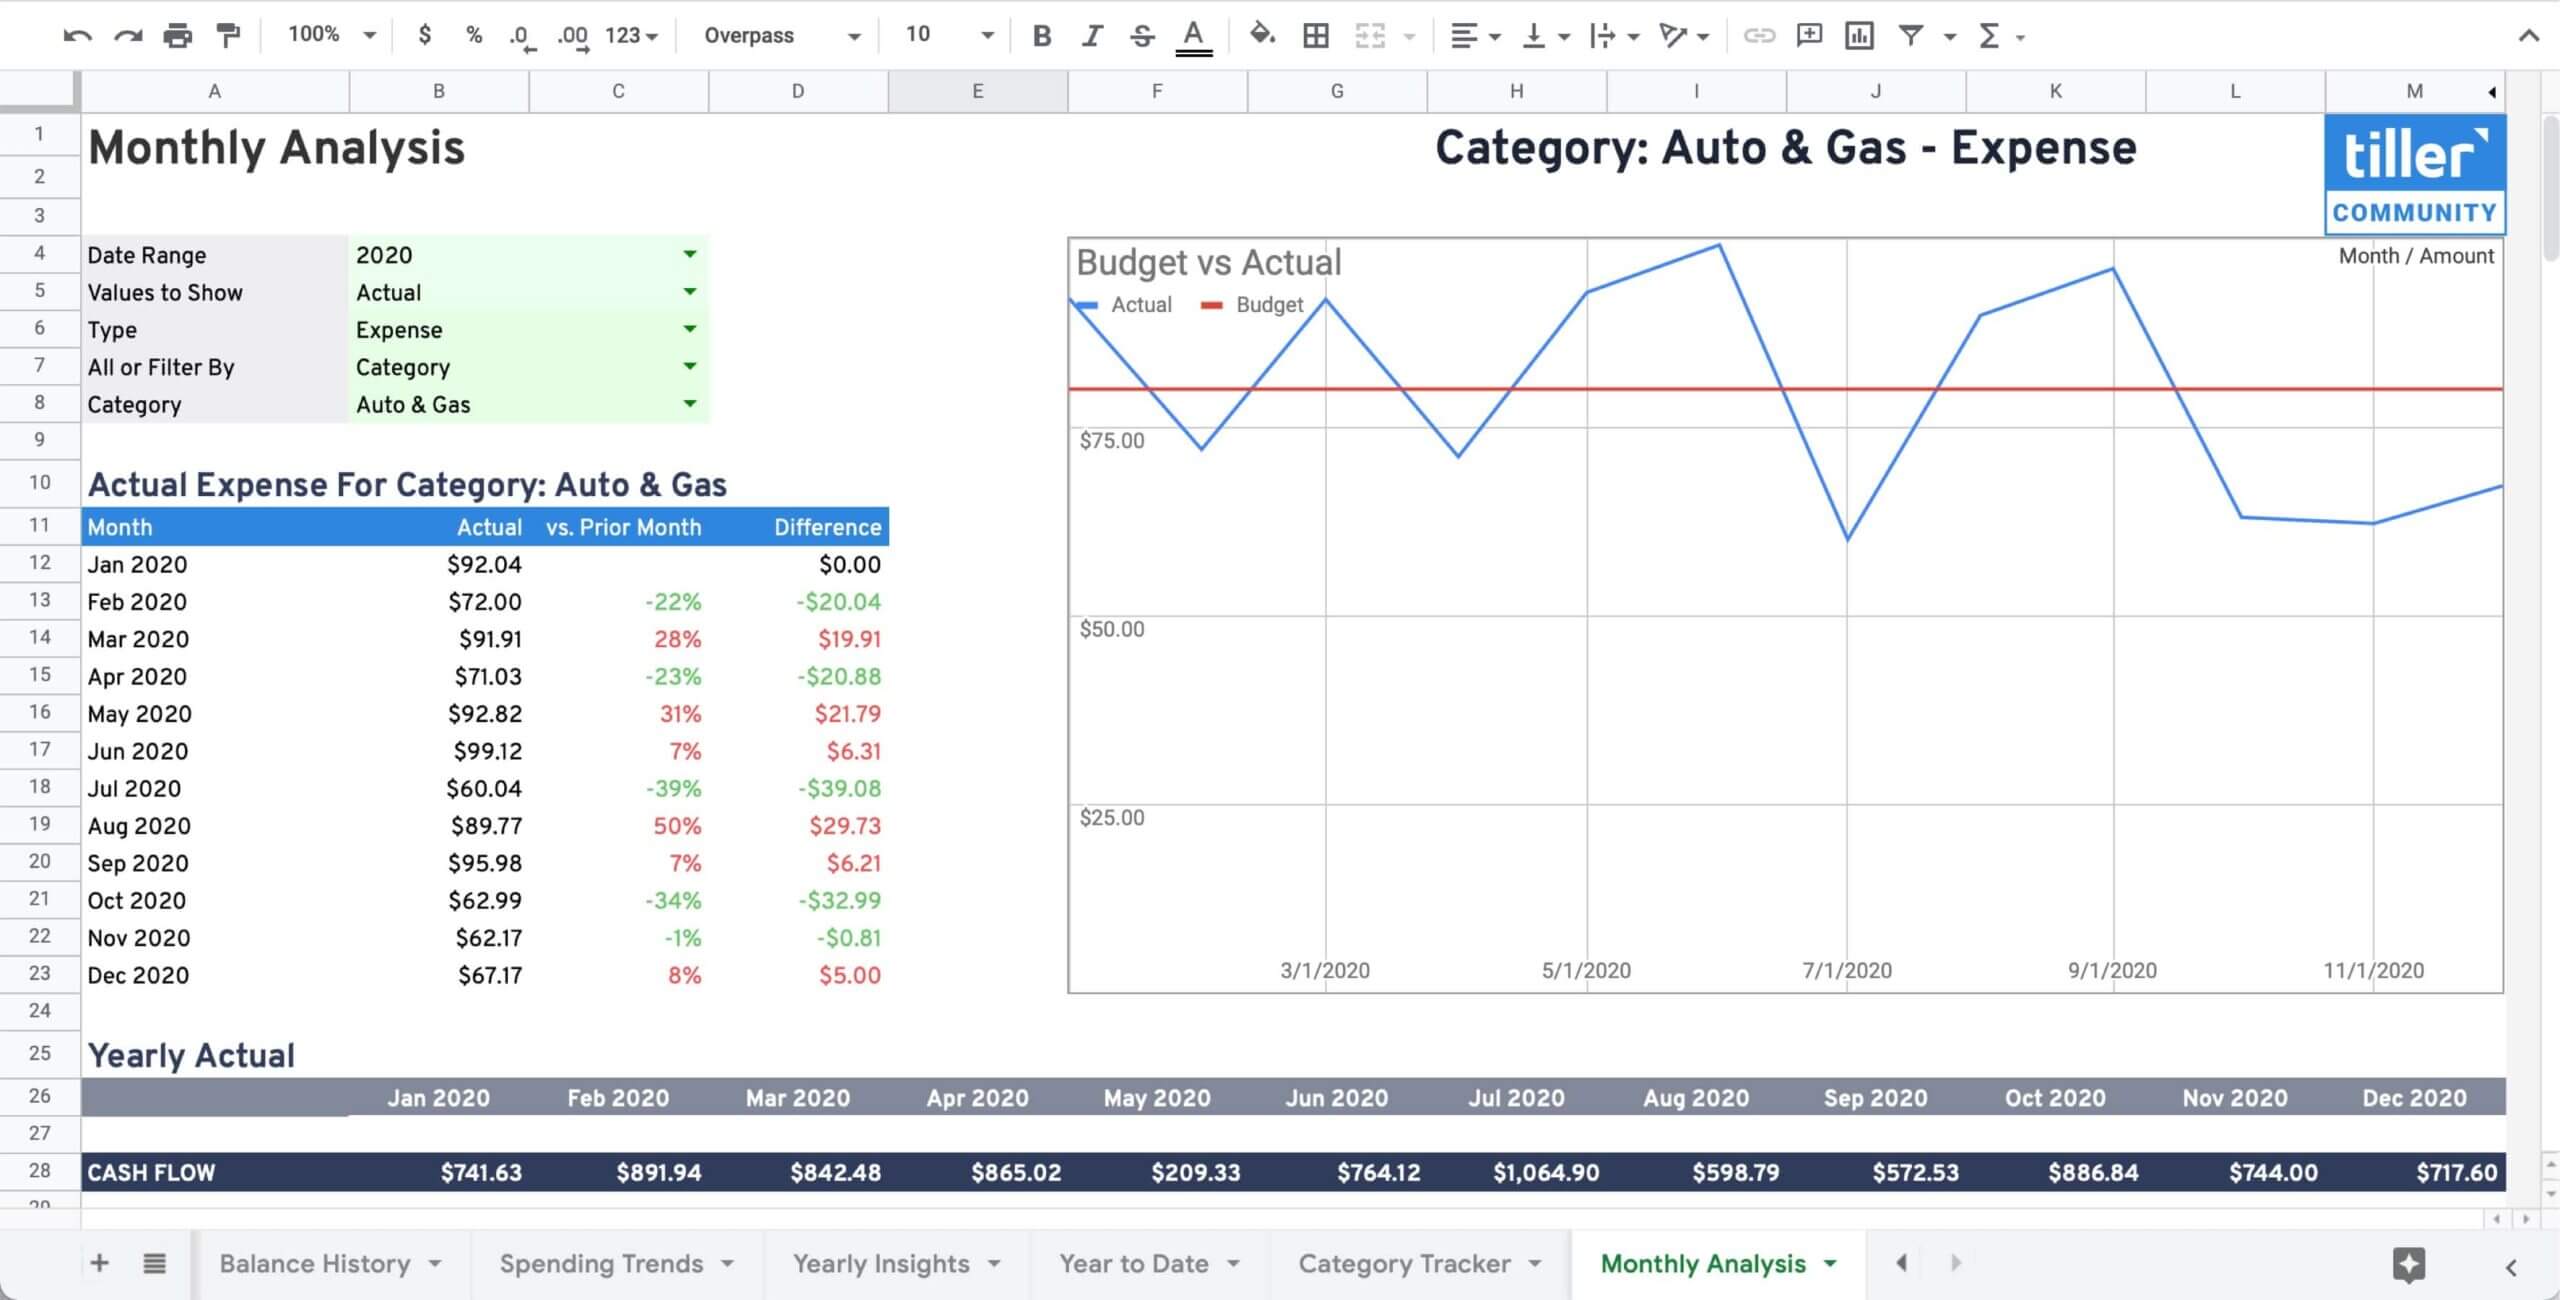Open the vertical align options

(x=1545, y=36)
